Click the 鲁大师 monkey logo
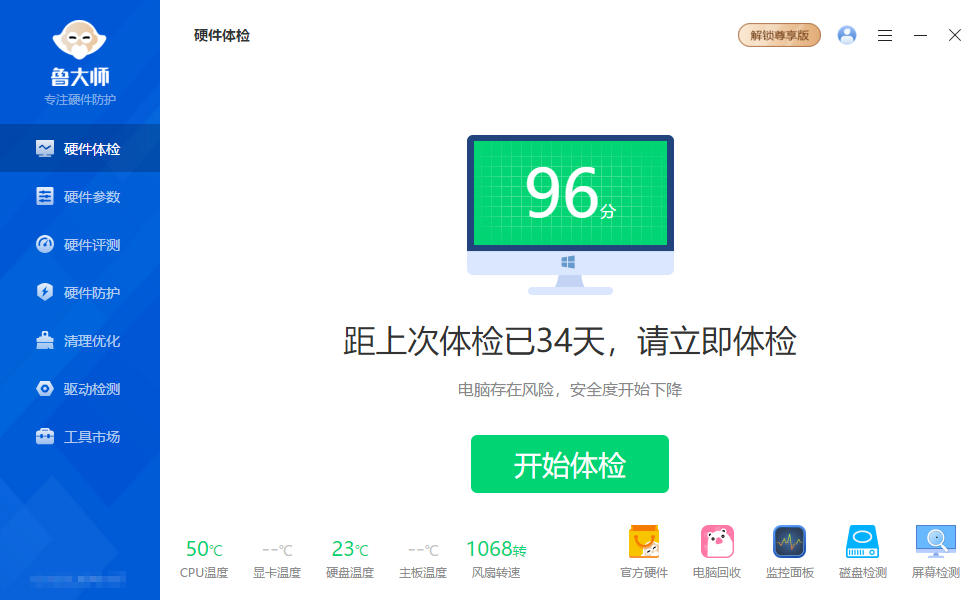Image resolution: width=980 pixels, height=600 pixels. (79, 40)
